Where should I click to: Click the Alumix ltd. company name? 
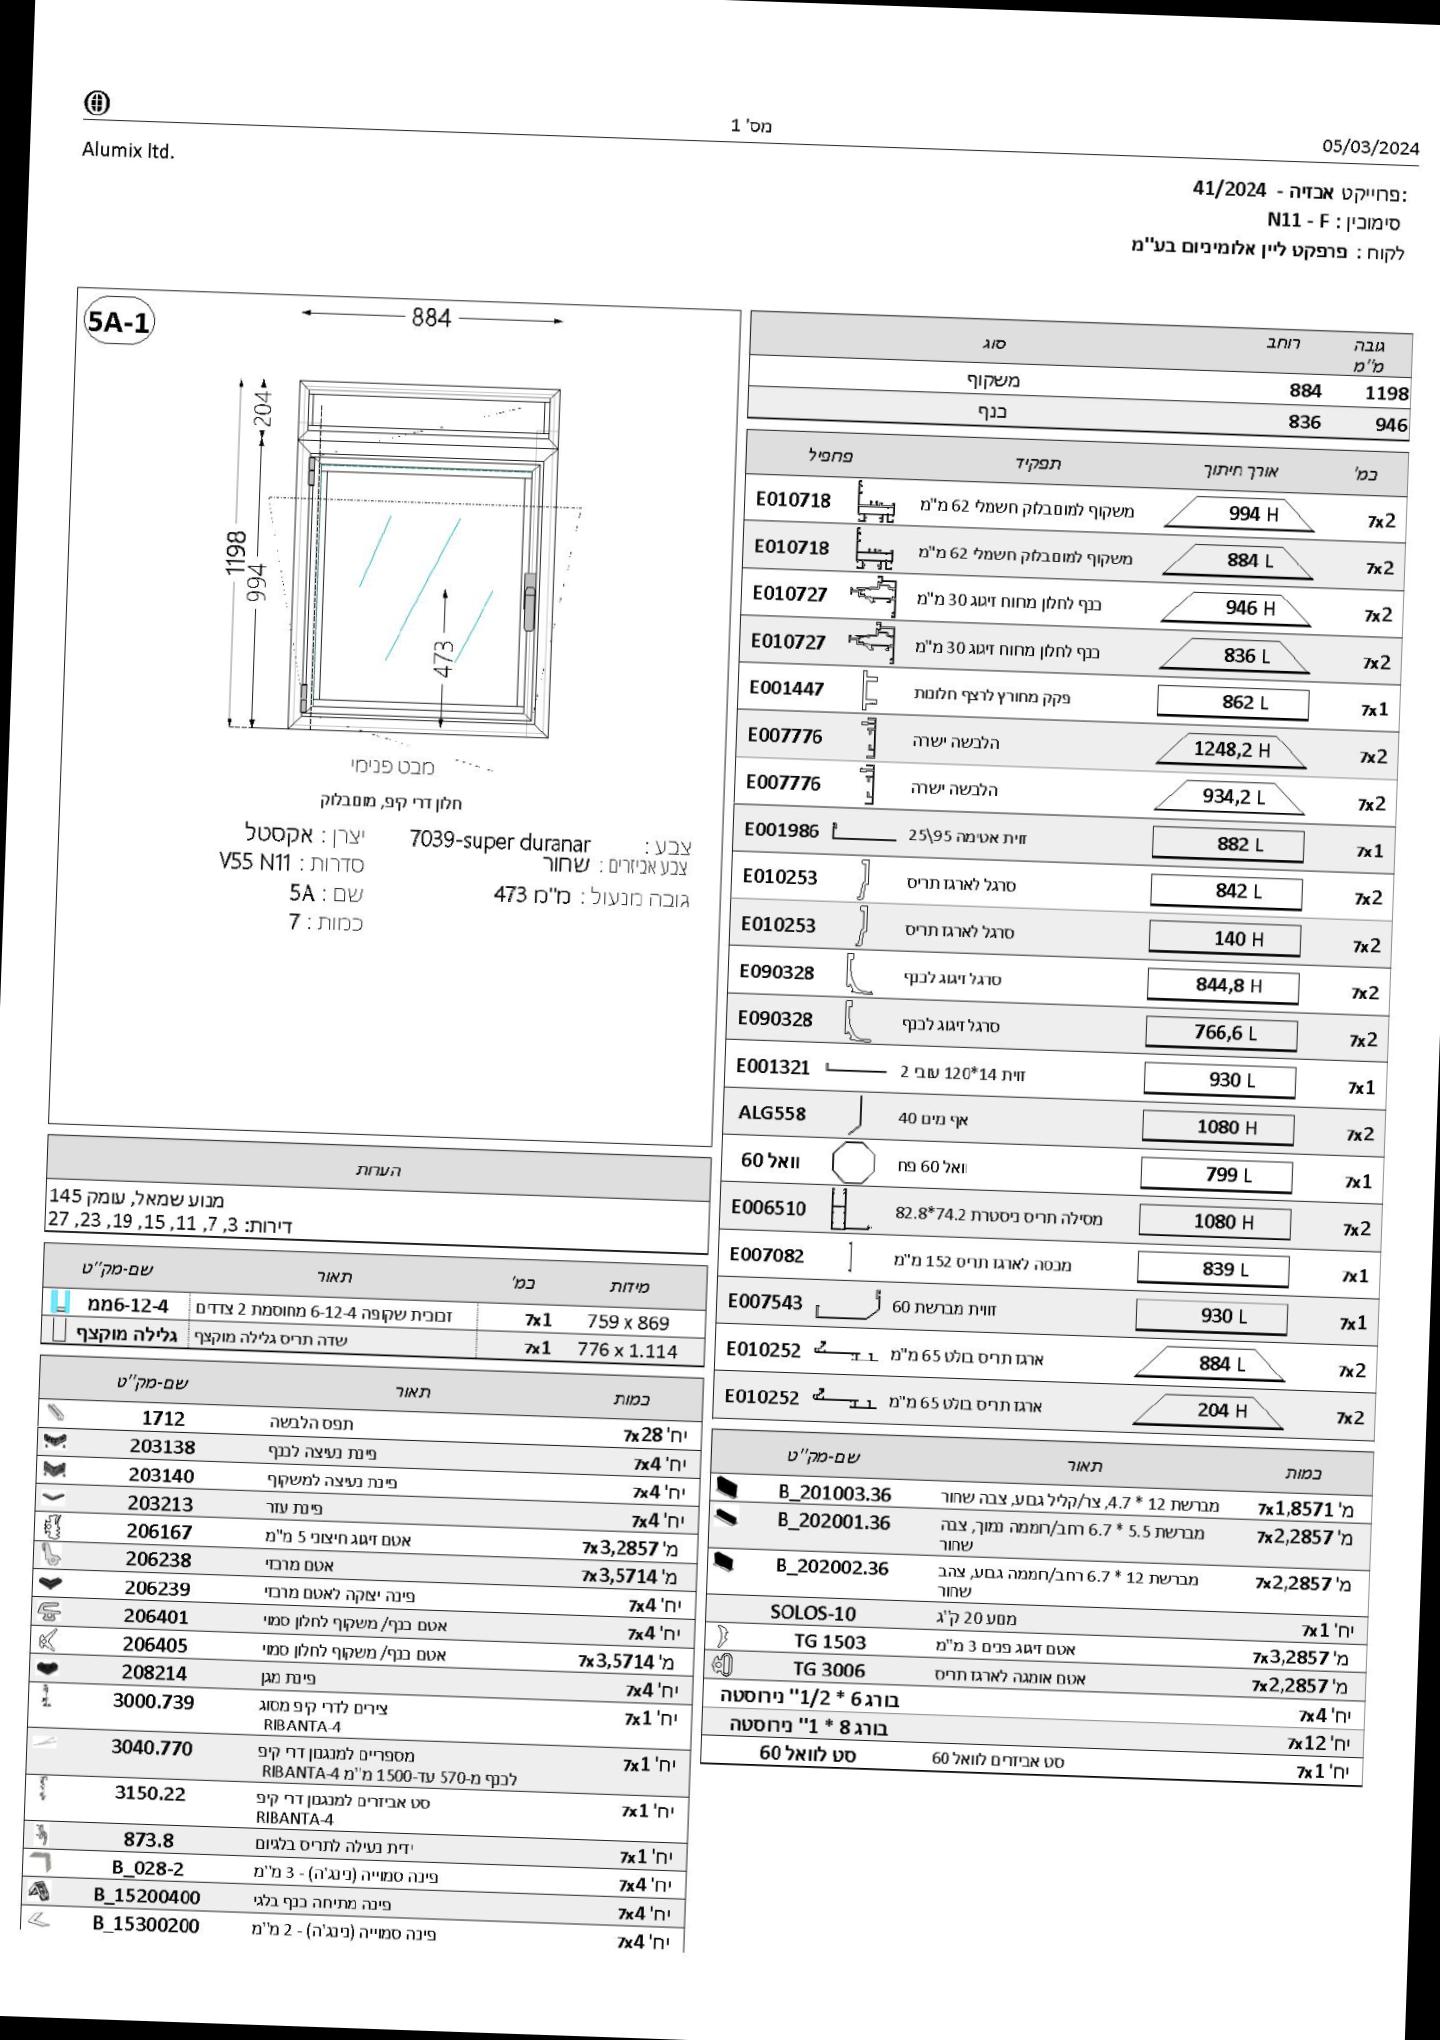click(x=128, y=152)
